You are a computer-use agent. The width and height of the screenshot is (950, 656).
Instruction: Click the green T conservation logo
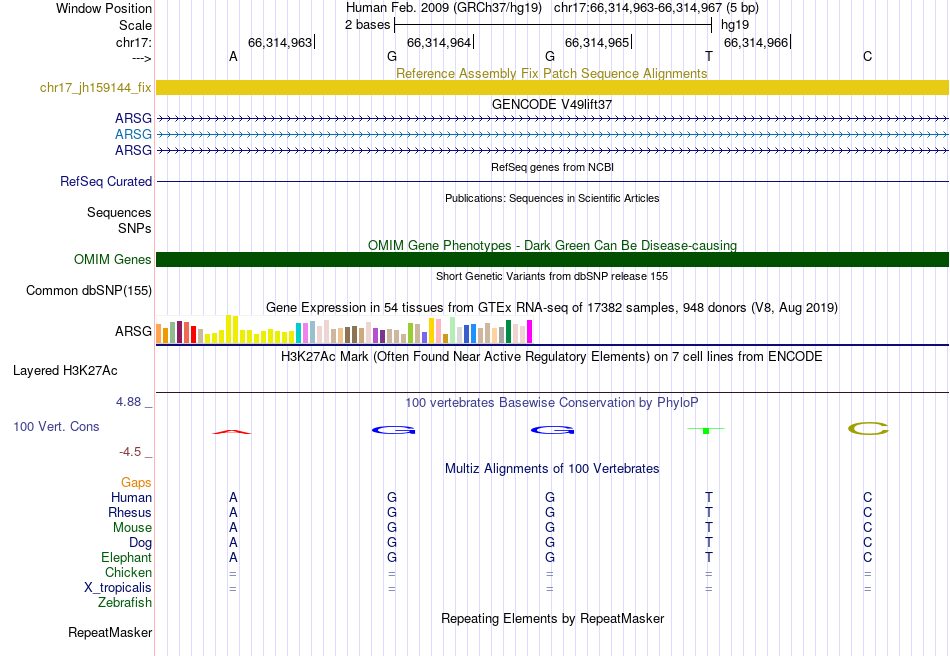coord(706,430)
